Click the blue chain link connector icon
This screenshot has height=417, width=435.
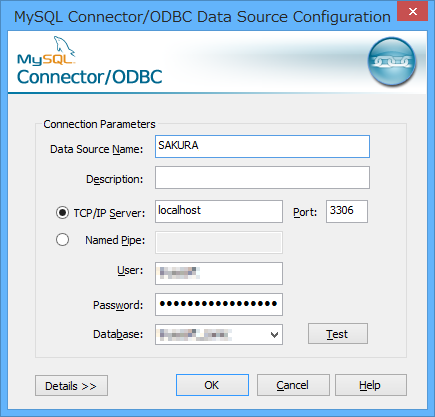[x=392, y=62]
